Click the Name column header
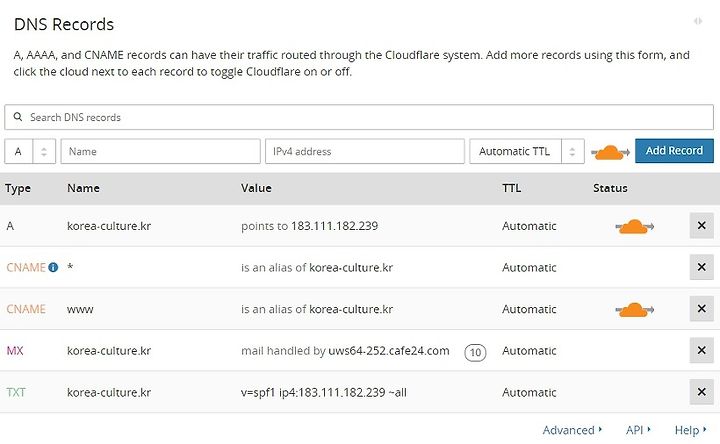Screen dimensions: 720x444 pyautogui.click(x=83, y=188)
